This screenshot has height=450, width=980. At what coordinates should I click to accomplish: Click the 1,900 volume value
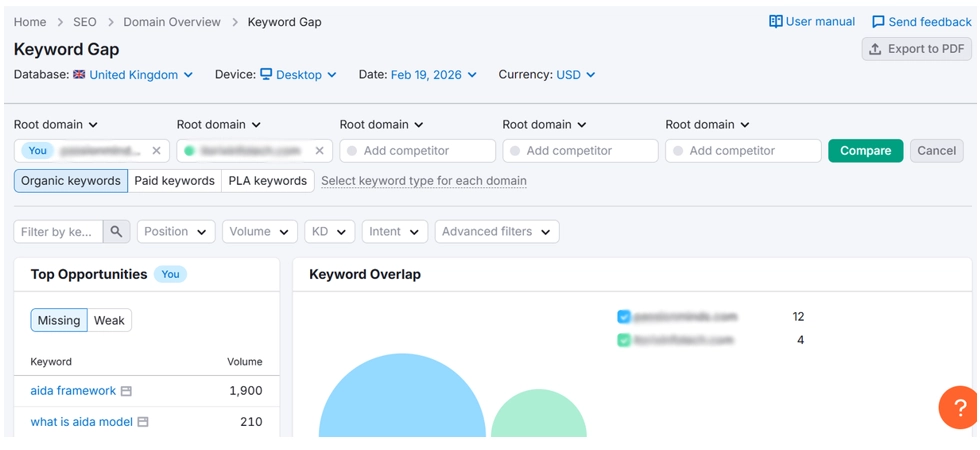pyautogui.click(x=246, y=391)
